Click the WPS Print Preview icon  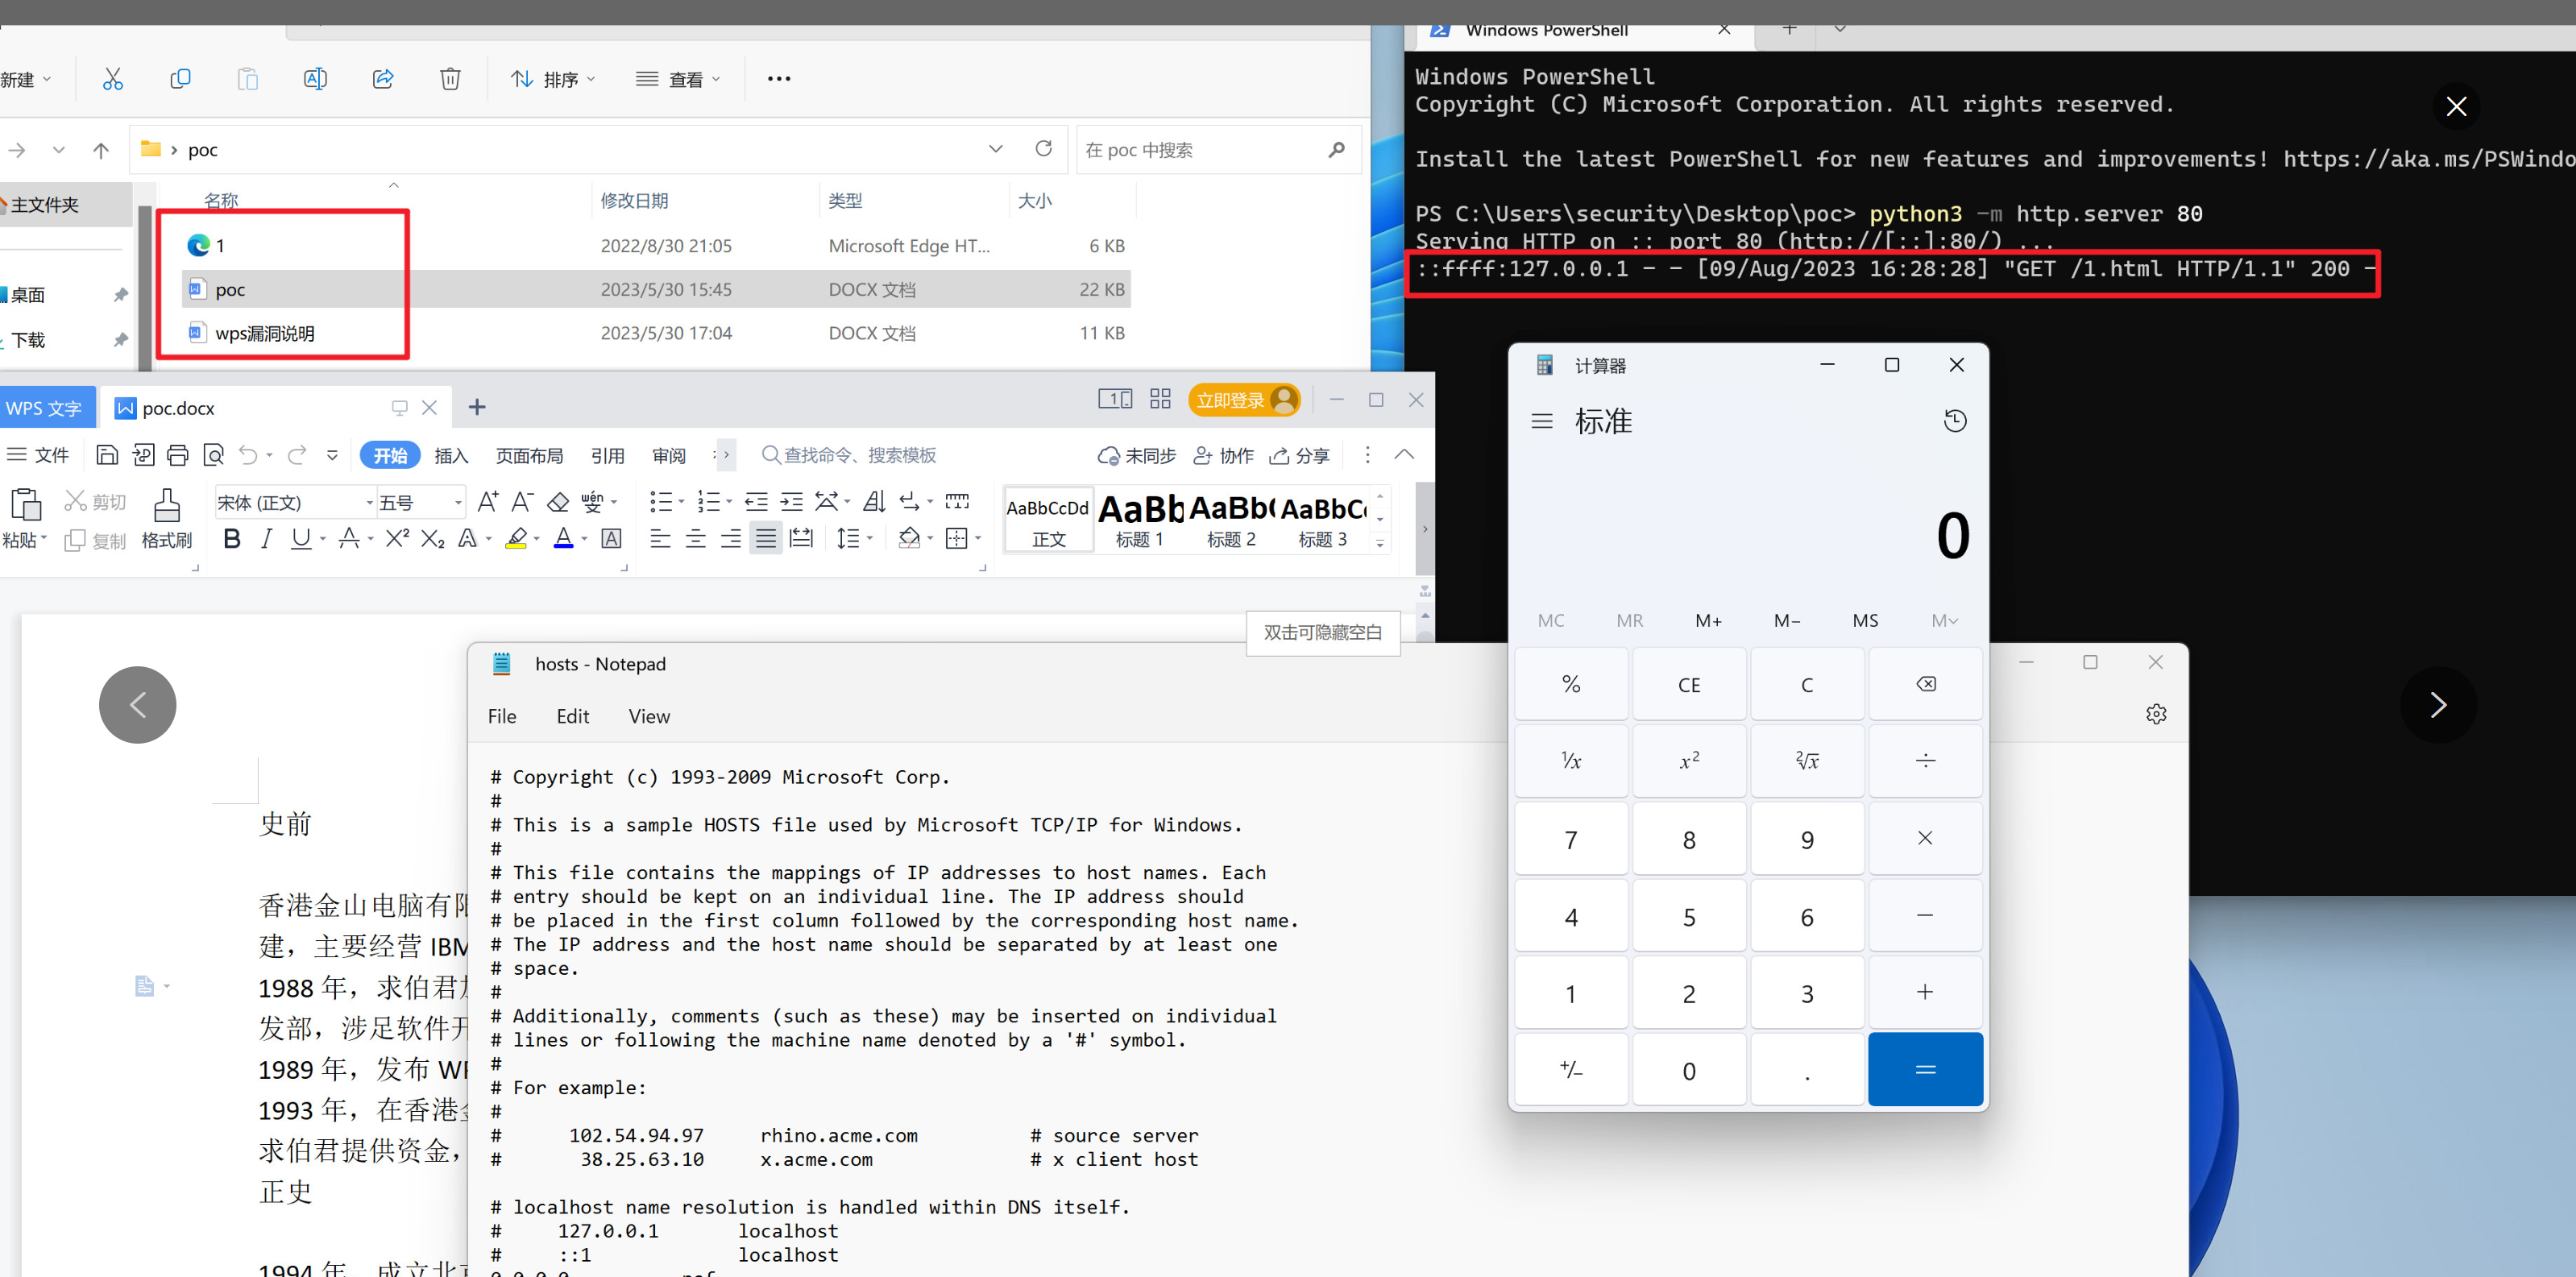(213, 455)
